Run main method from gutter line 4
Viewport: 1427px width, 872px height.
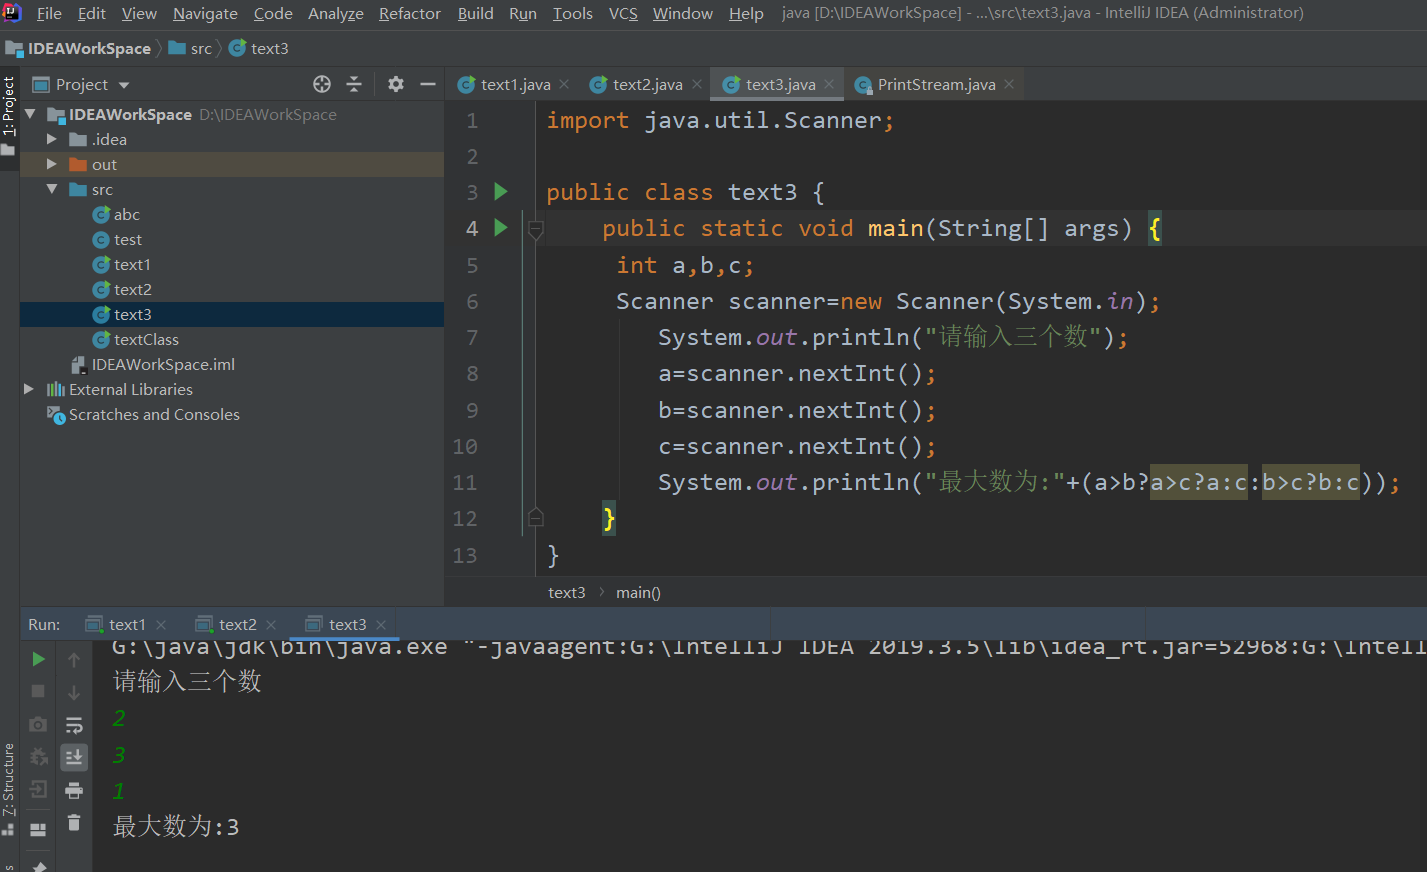(502, 228)
